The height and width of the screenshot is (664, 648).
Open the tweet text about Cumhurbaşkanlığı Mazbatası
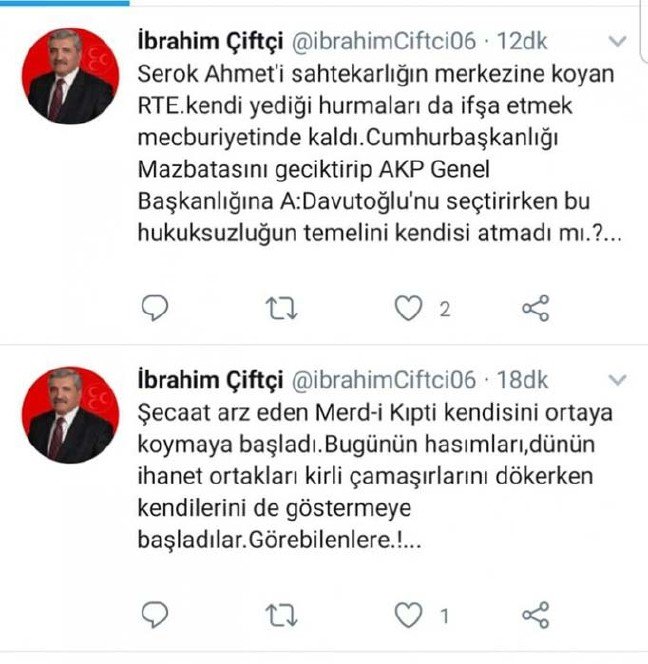380,153
